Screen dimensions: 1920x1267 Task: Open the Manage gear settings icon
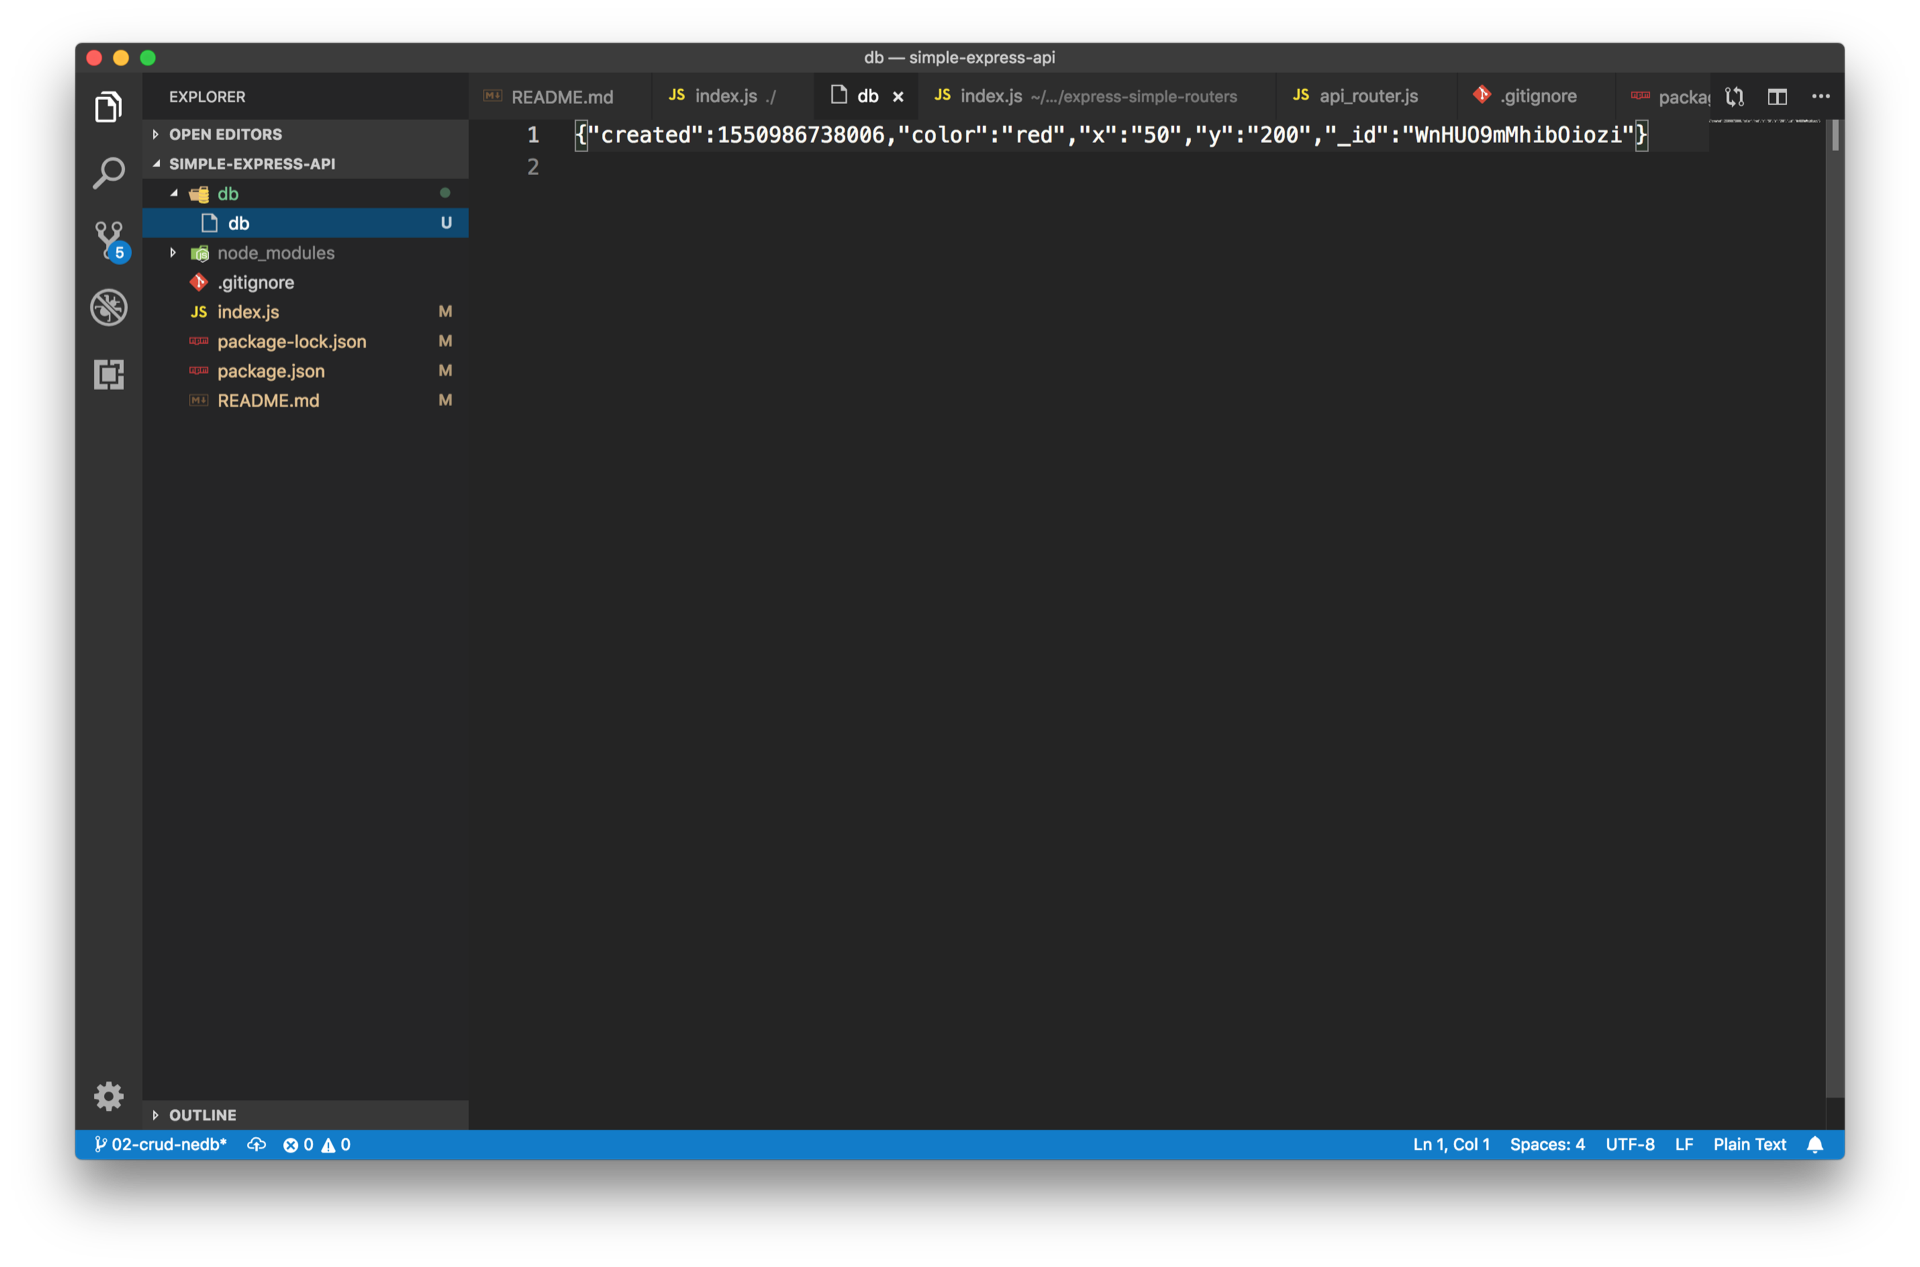(x=108, y=1096)
